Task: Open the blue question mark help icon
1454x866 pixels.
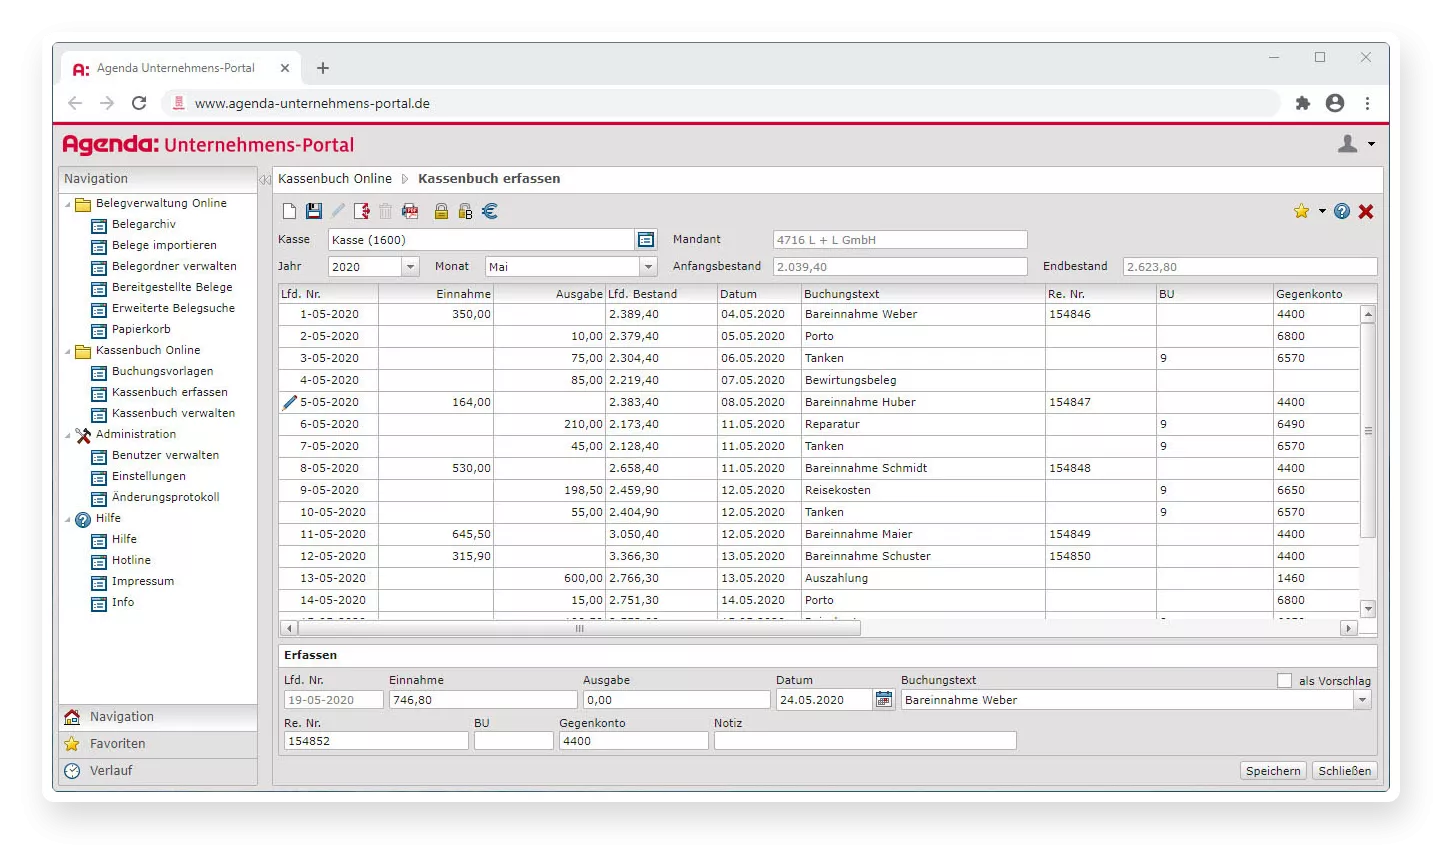Action: 1342,211
